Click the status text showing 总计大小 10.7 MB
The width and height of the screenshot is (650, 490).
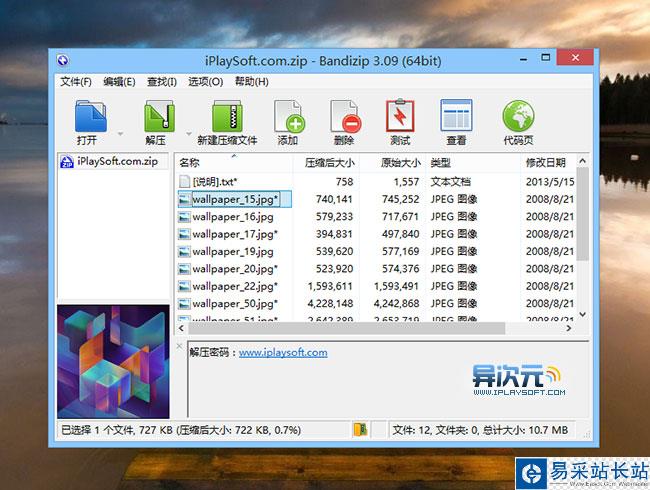tap(526, 430)
